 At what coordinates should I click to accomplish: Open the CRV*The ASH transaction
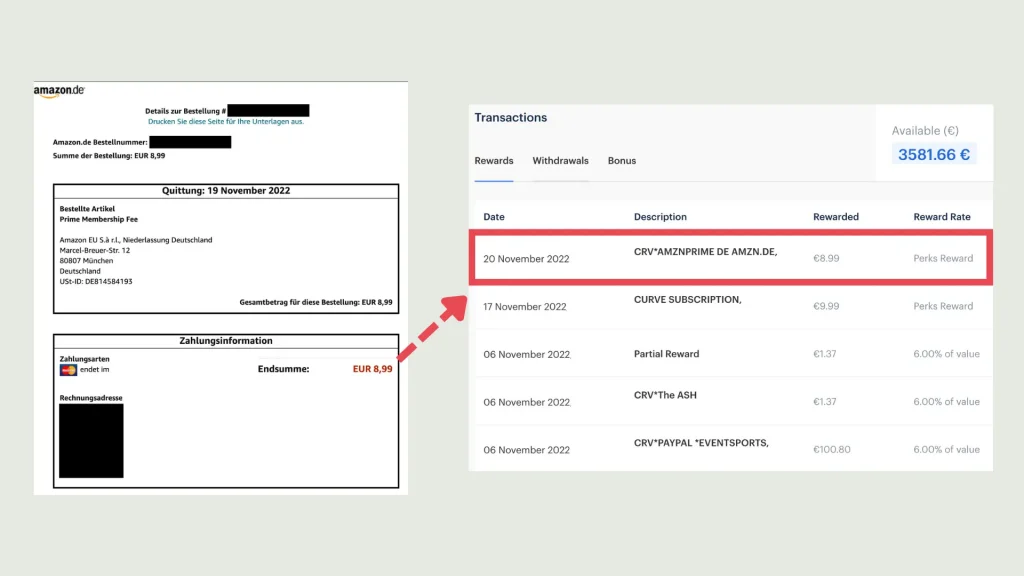coord(665,396)
